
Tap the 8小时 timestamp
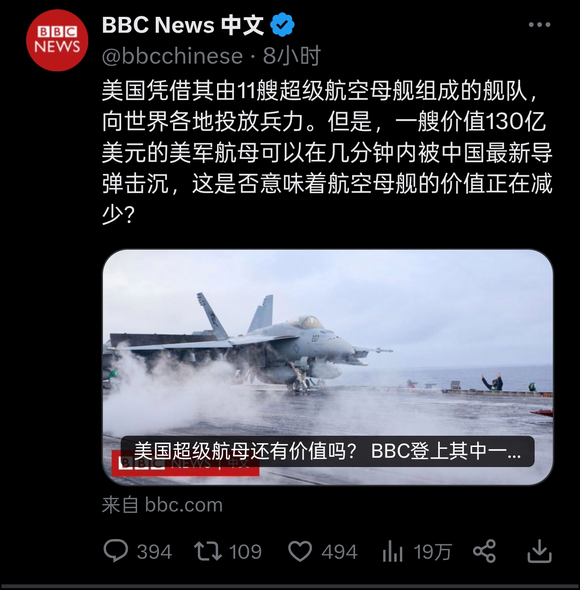pyautogui.click(x=292, y=56)
